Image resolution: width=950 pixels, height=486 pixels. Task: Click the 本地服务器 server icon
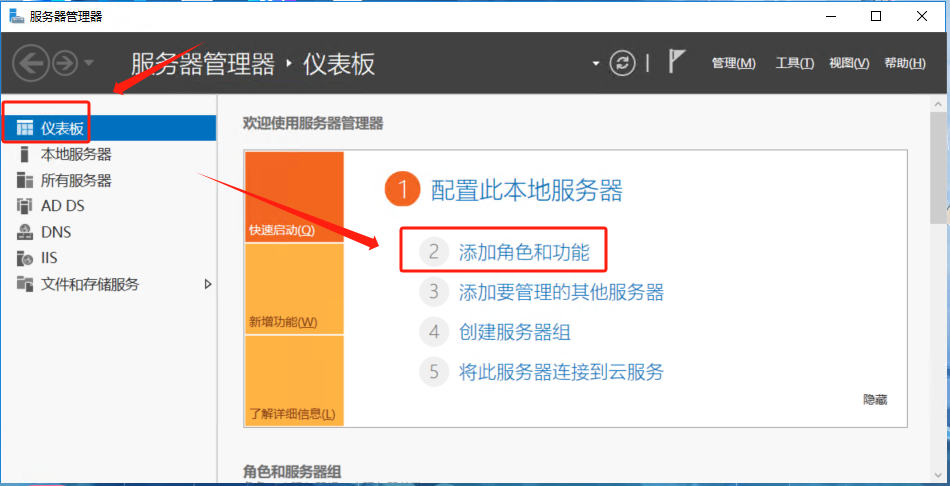(x=24, y=155)
